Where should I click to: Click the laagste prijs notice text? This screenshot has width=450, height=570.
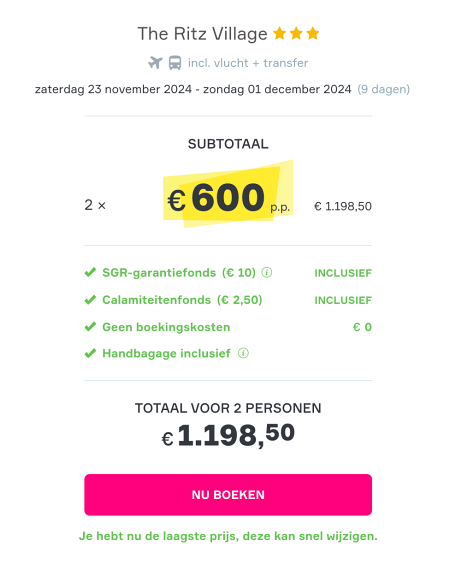pos(228,536)
